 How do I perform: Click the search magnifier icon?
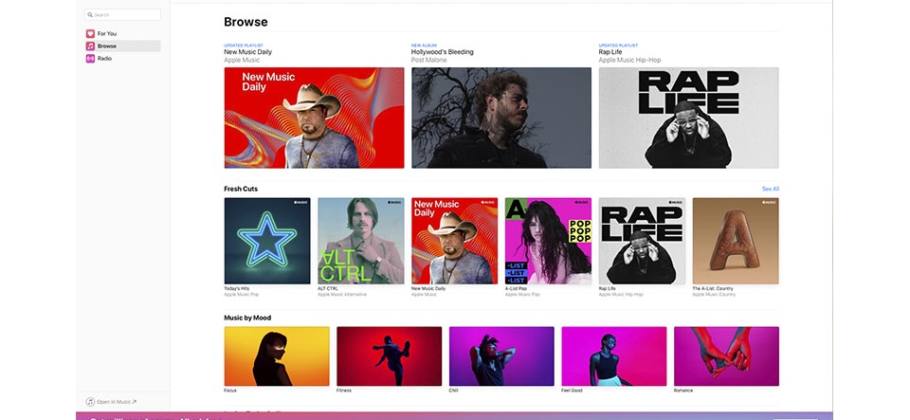[90, 15]
